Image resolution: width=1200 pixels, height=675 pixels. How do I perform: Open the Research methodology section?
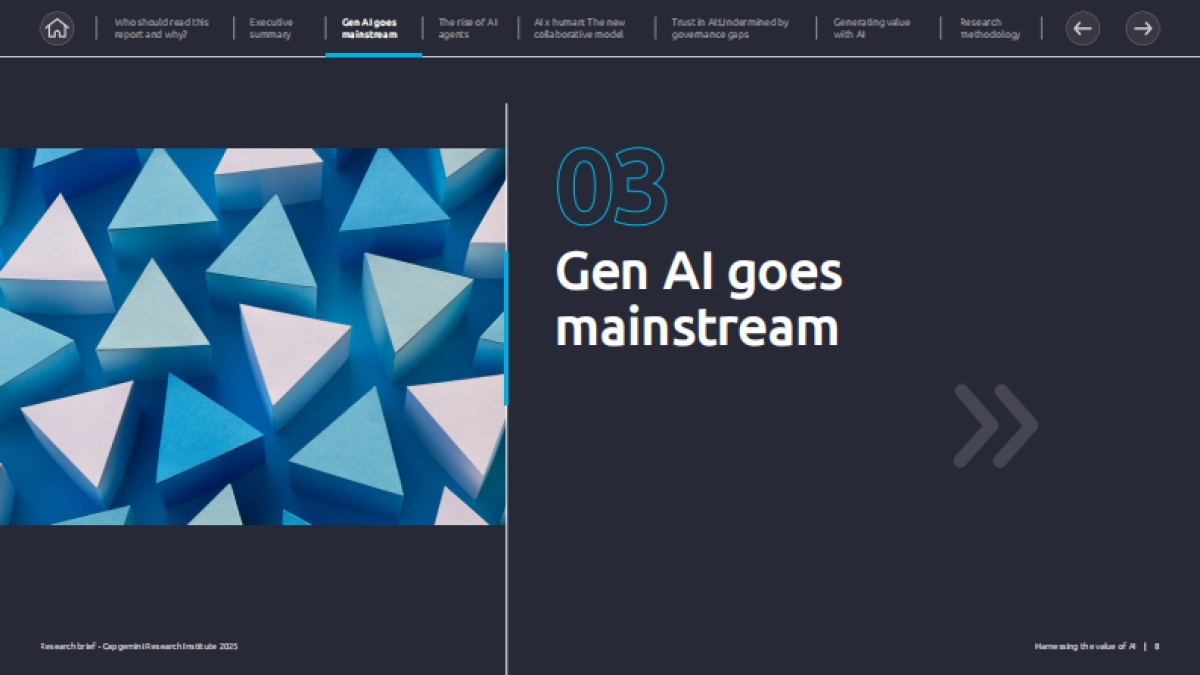click(x=989, y=28)
